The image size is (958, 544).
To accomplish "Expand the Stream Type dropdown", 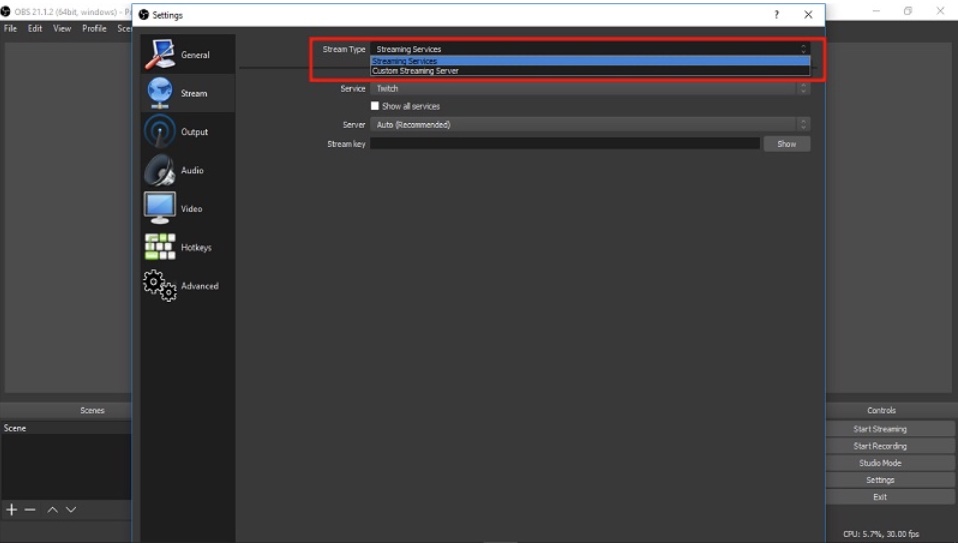I will [590, 49].
